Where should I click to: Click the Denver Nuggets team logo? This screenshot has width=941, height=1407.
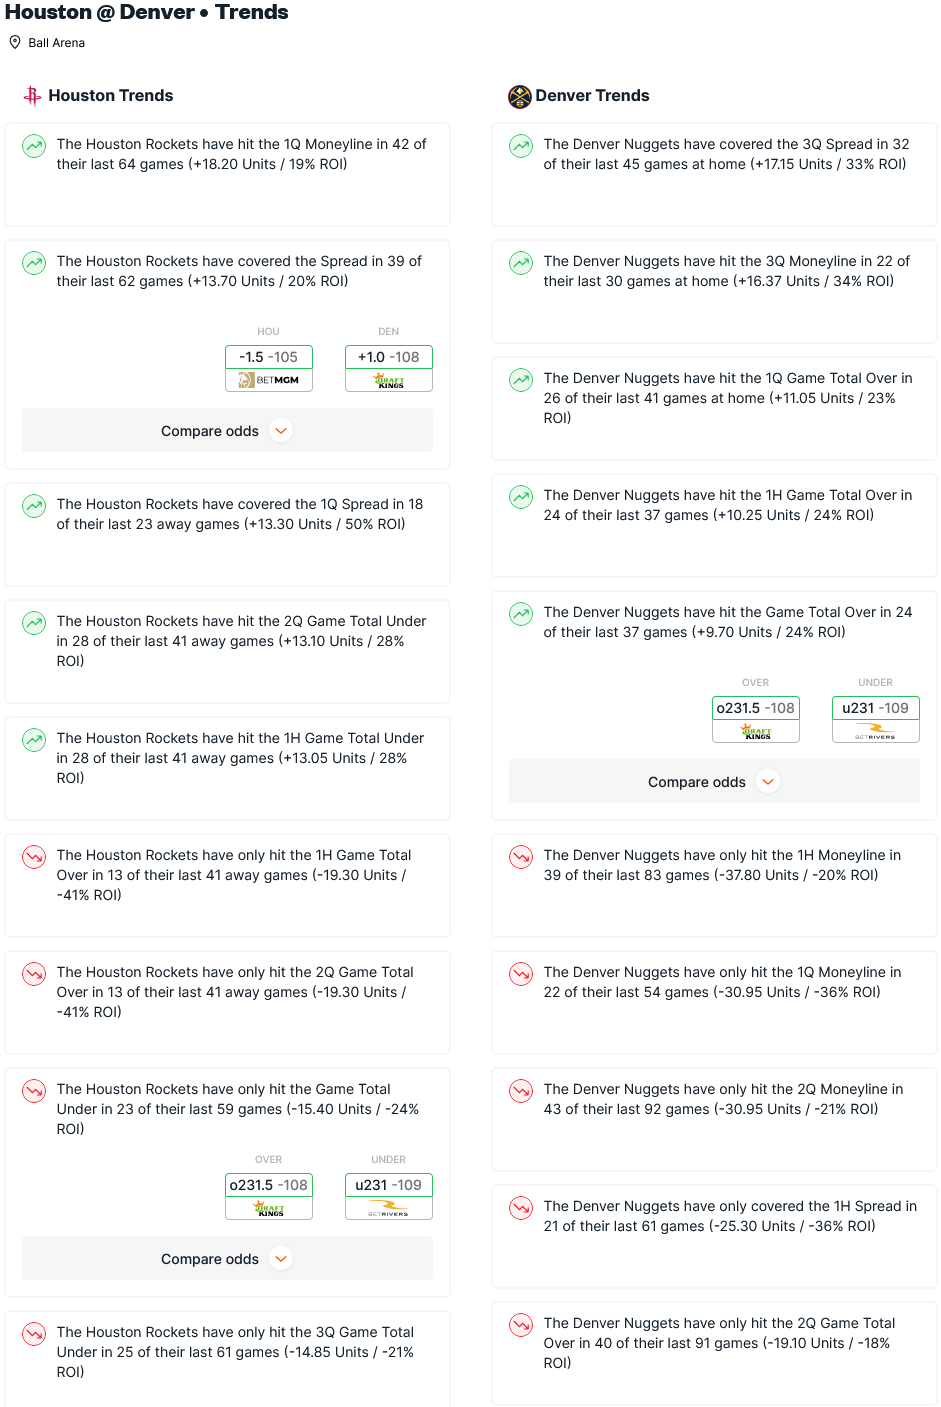519,96
